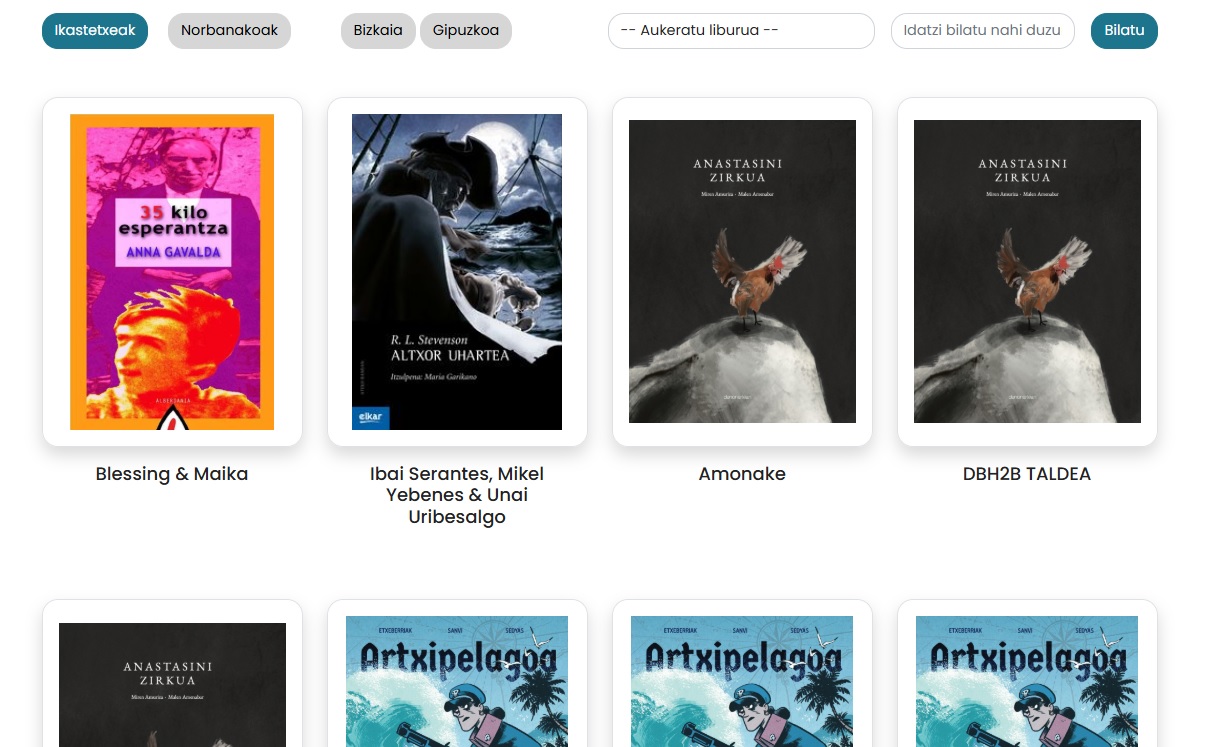Click the Amonake entry title
Viewport: 1223px width, 747px height.
click(742, 474)
